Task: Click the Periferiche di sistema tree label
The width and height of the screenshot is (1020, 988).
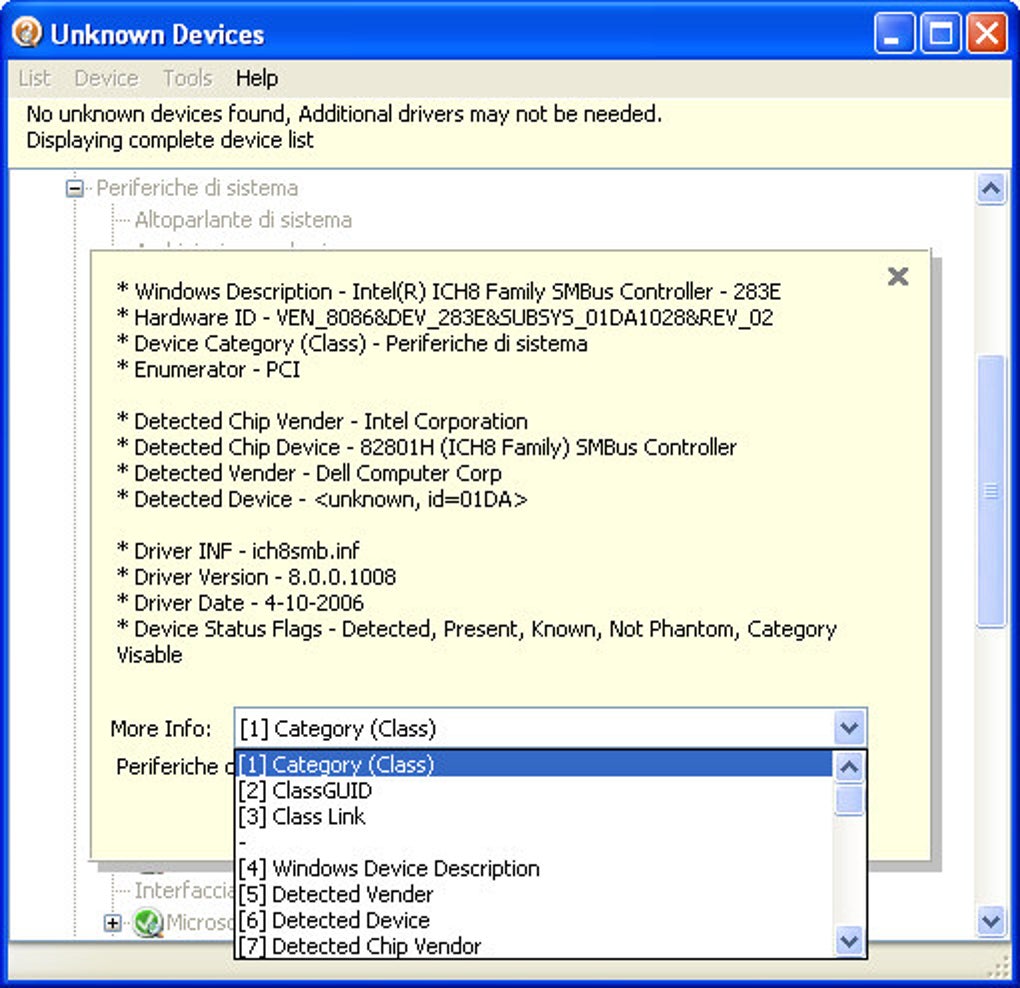Action: click(x=197, y=188)
